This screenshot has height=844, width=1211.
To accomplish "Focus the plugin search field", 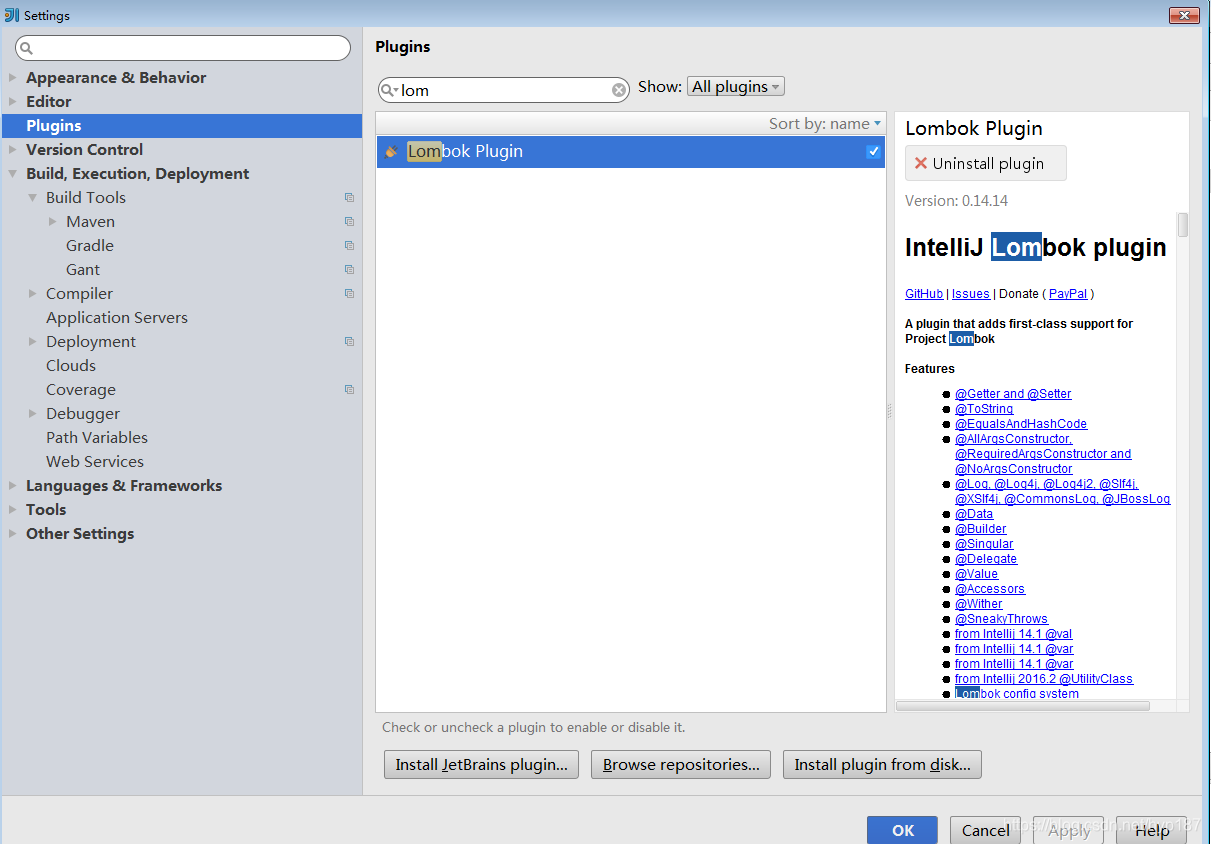I will (x=504, y=90).
